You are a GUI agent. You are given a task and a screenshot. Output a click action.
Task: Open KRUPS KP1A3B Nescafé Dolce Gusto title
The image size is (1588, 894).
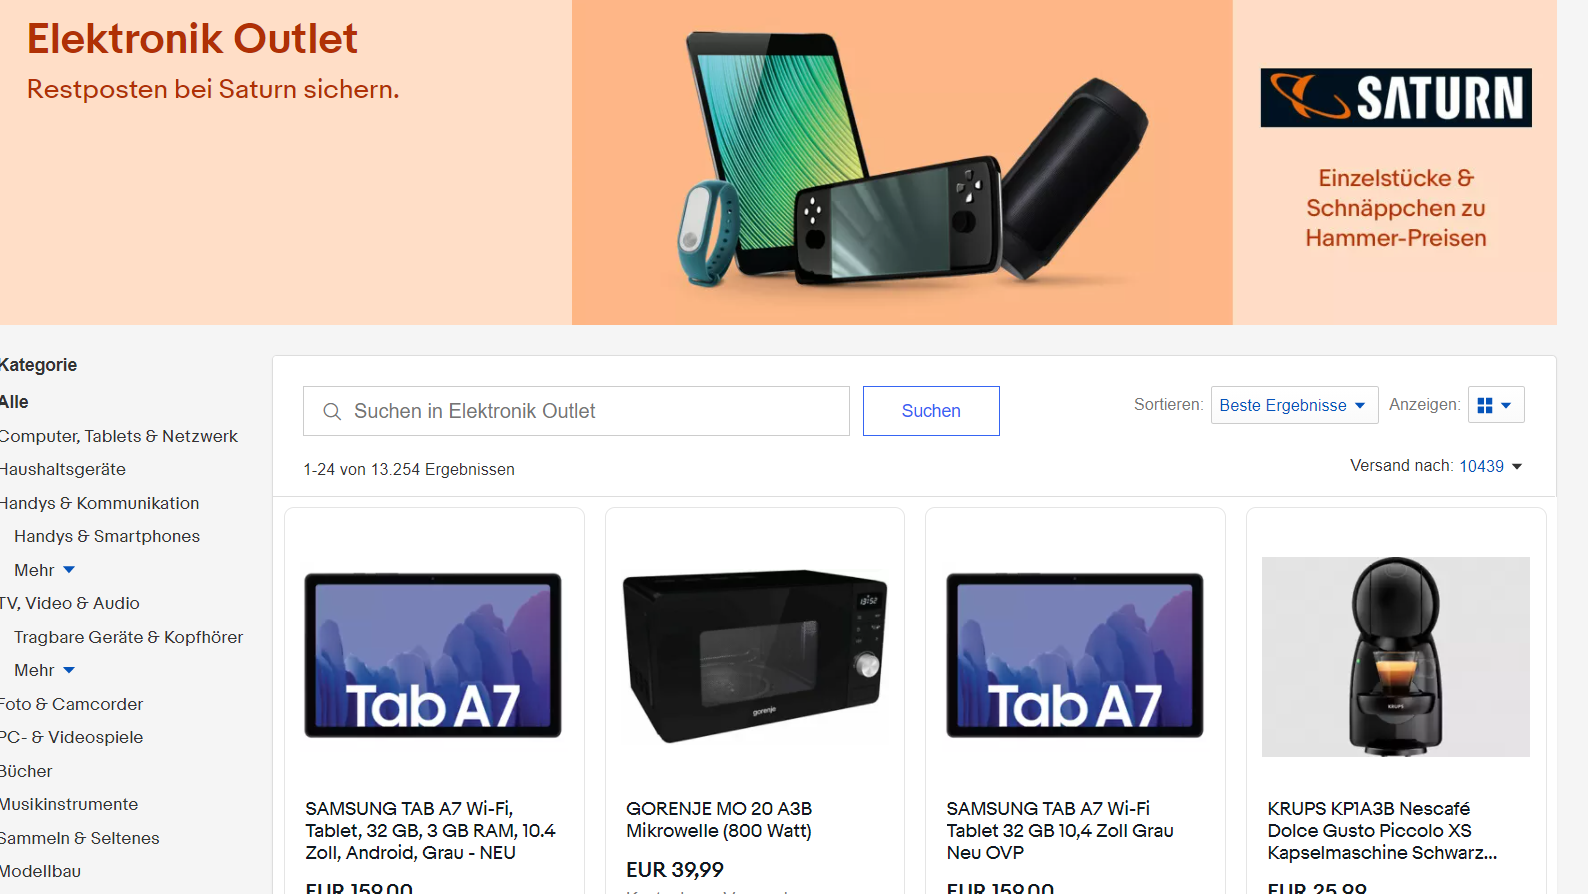point(1382,830)
